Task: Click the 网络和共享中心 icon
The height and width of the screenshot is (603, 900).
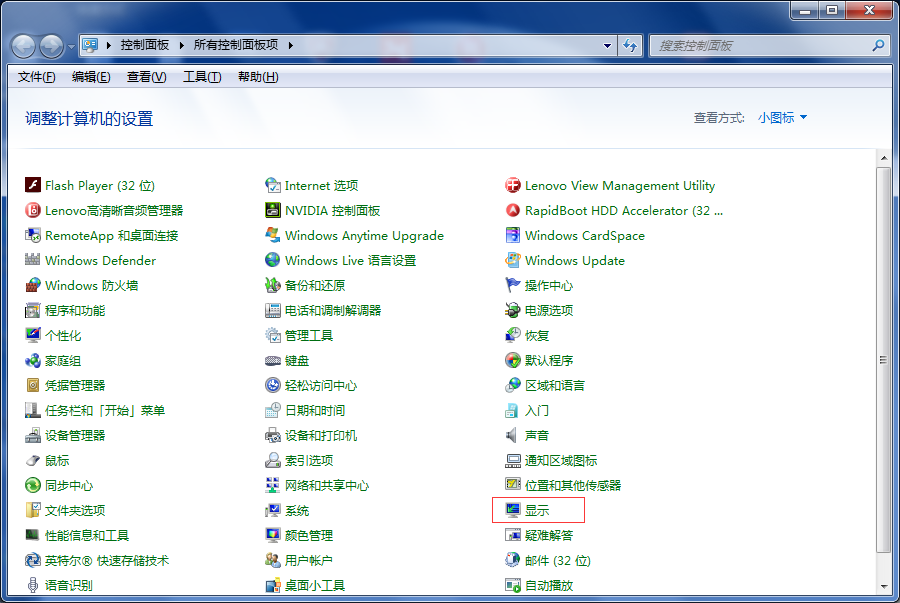Action: [273, 485]
